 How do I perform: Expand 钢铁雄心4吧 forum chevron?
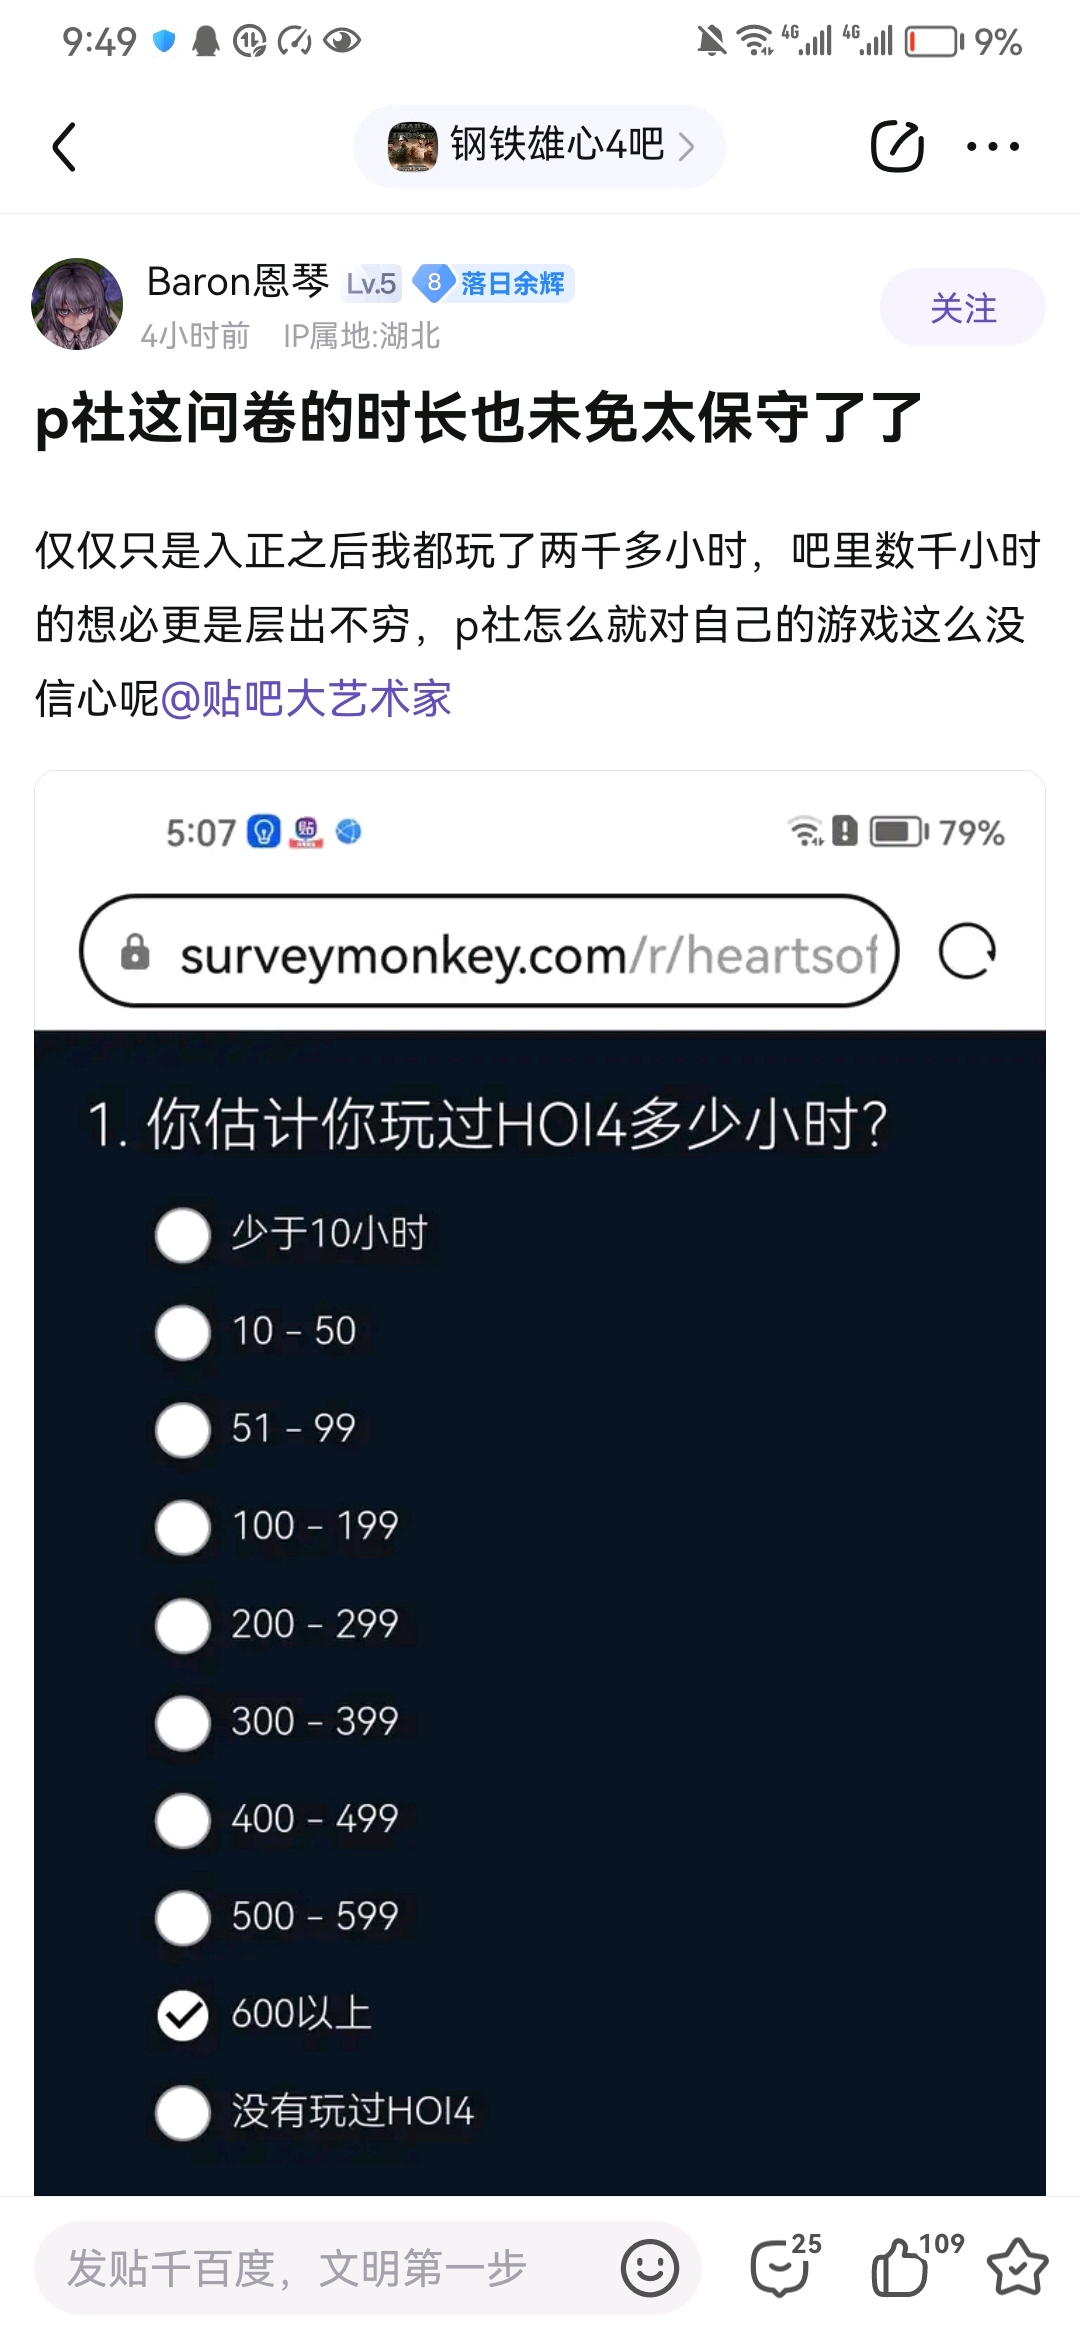pos(686,147)
